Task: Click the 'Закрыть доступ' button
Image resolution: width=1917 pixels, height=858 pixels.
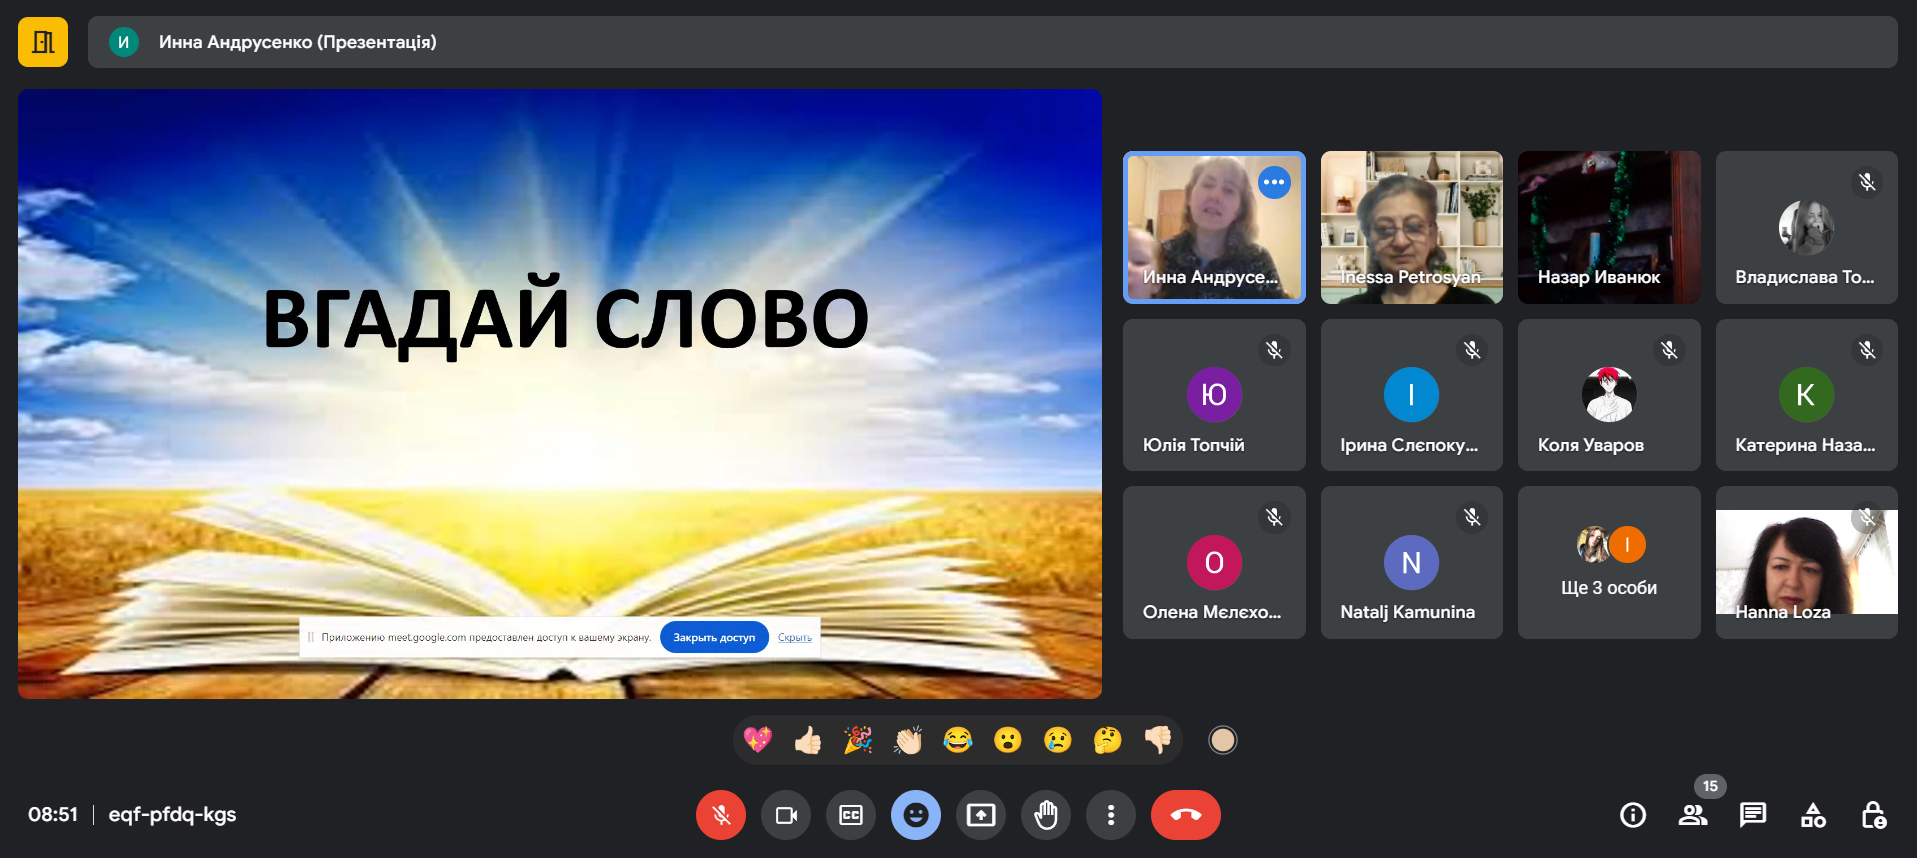Action: tap(714, 637)
